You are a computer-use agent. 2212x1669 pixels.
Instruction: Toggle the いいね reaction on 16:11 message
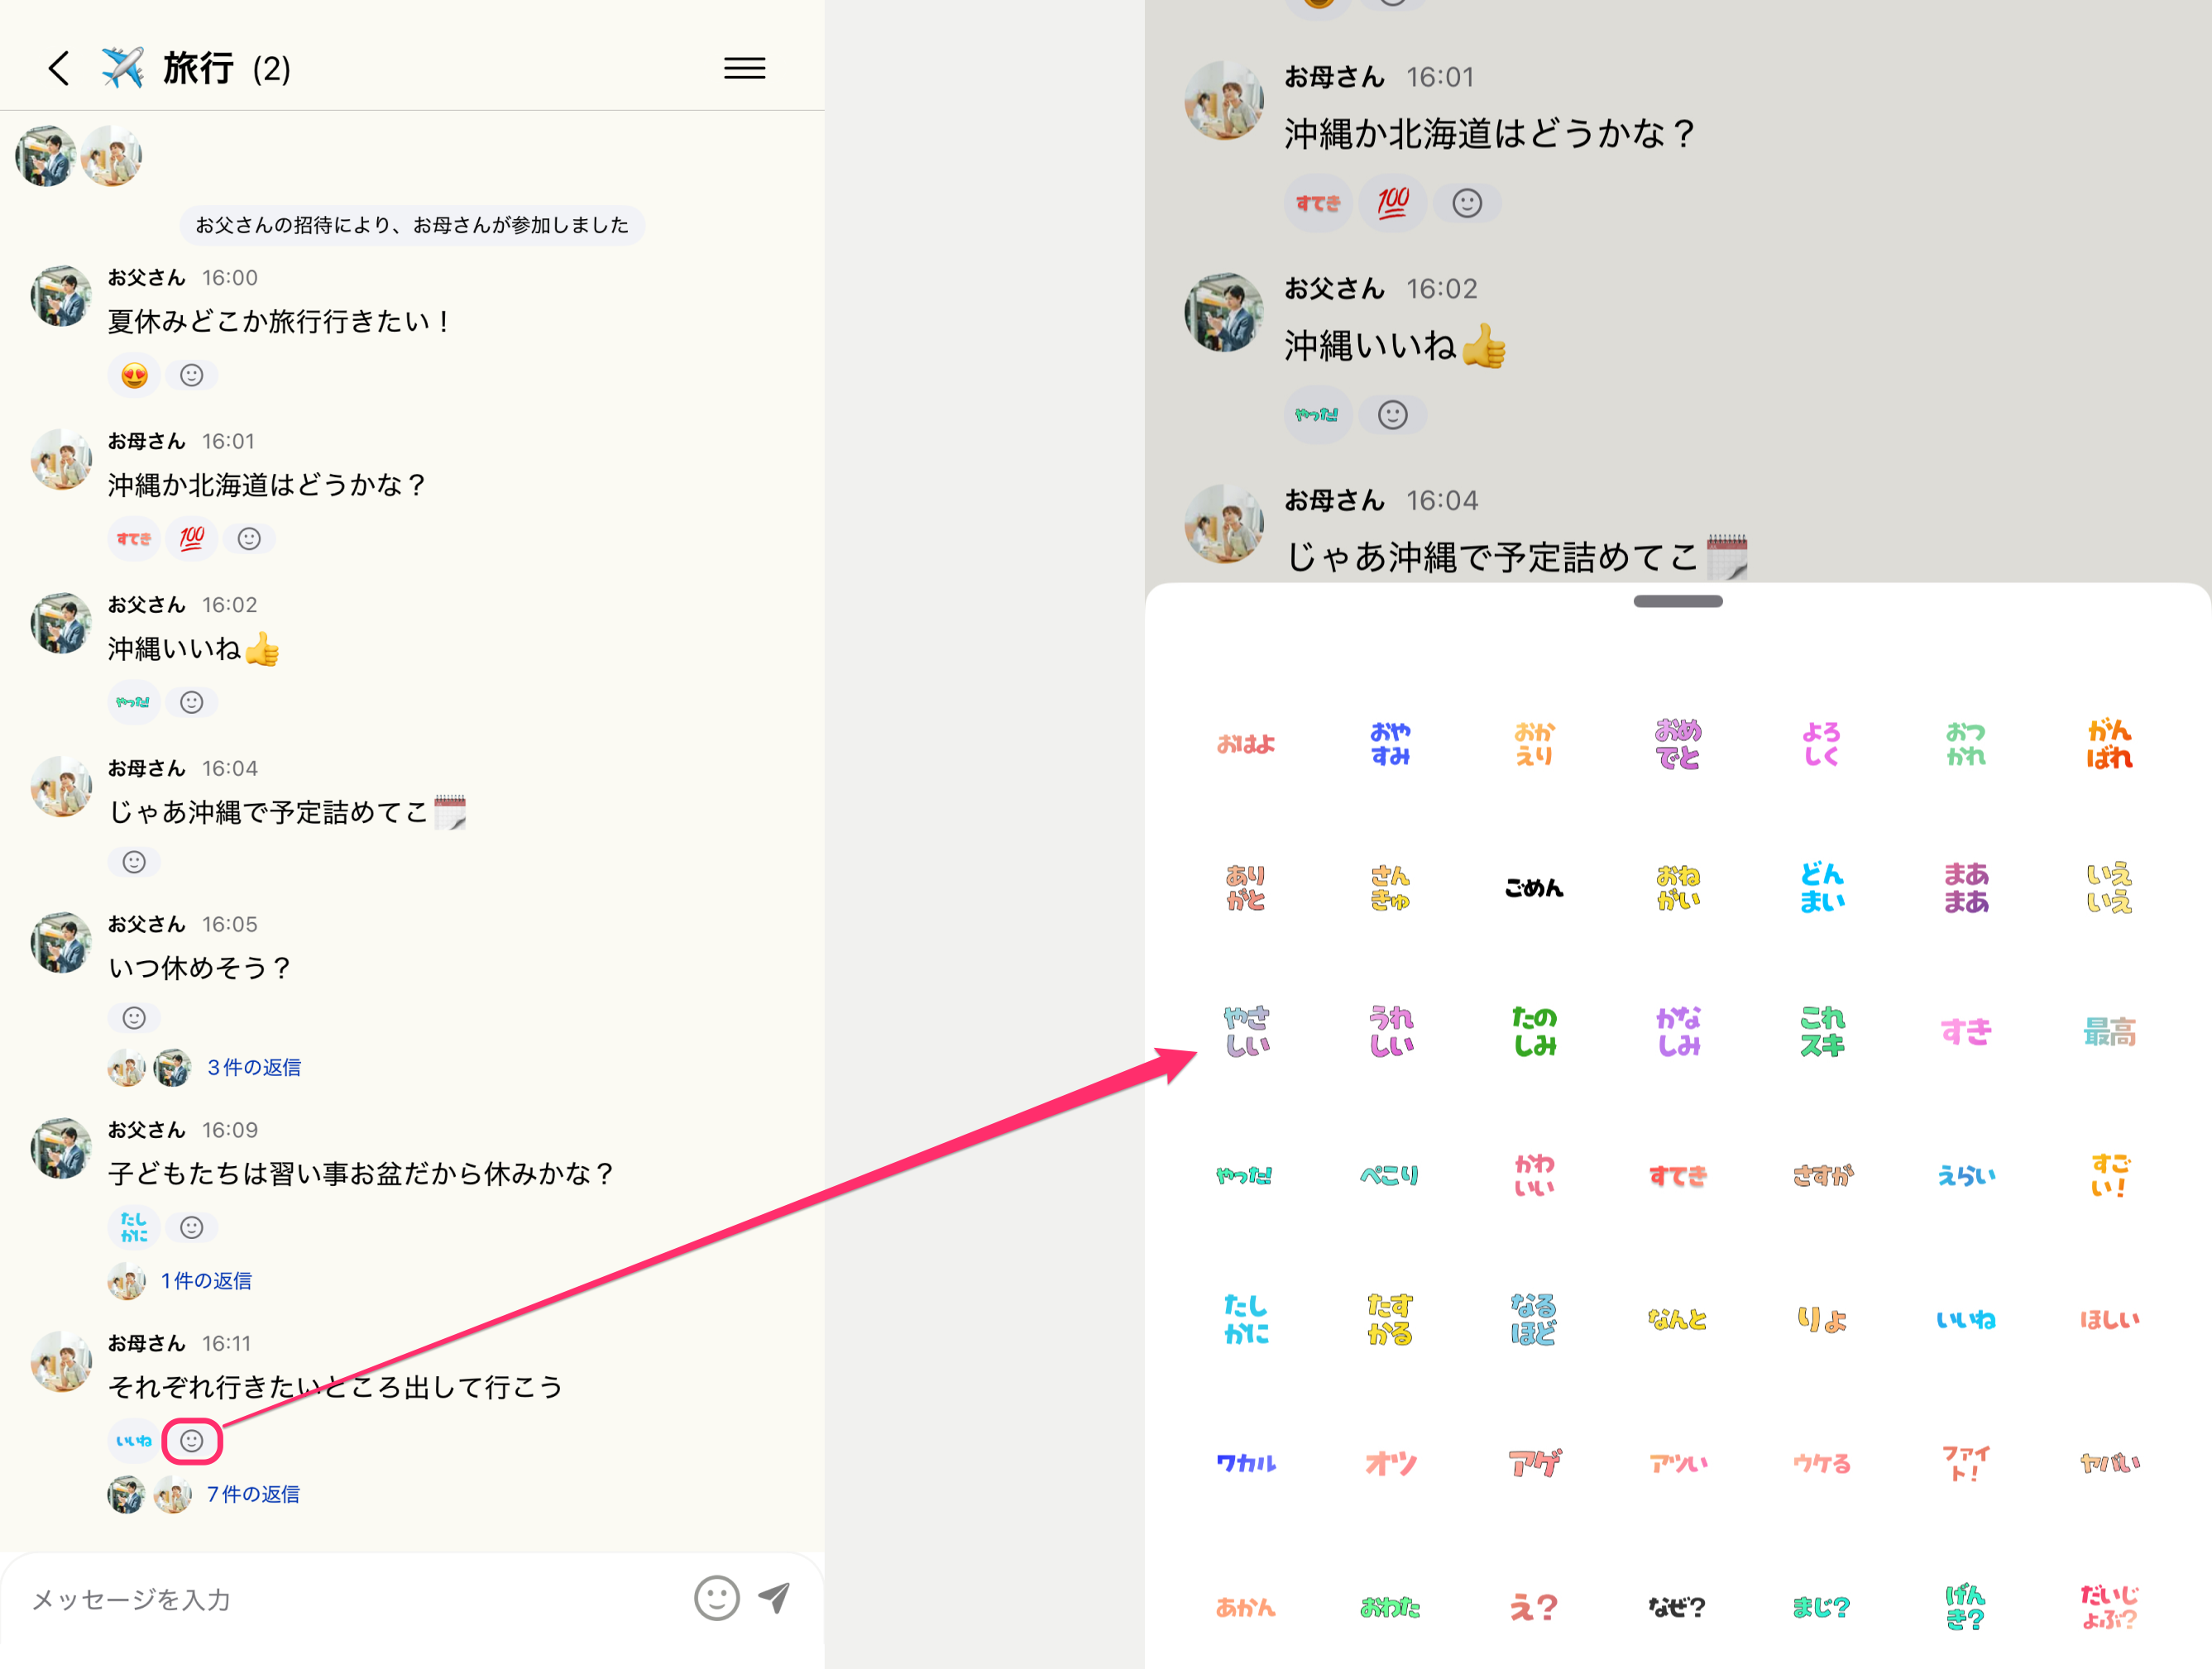pos(134,1441)
